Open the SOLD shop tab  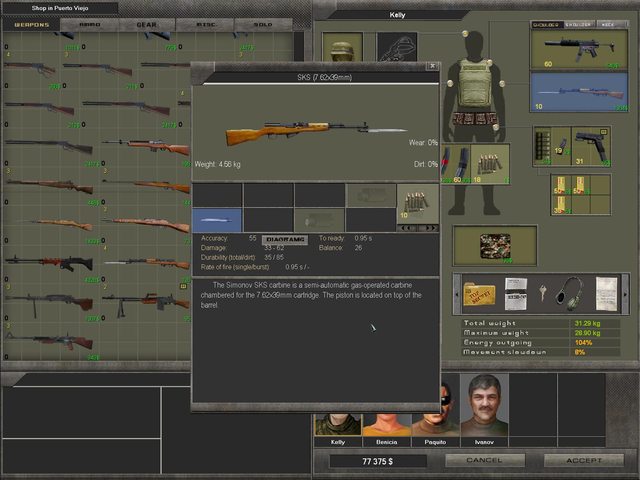pyautogui.click(x=263, y=25)
